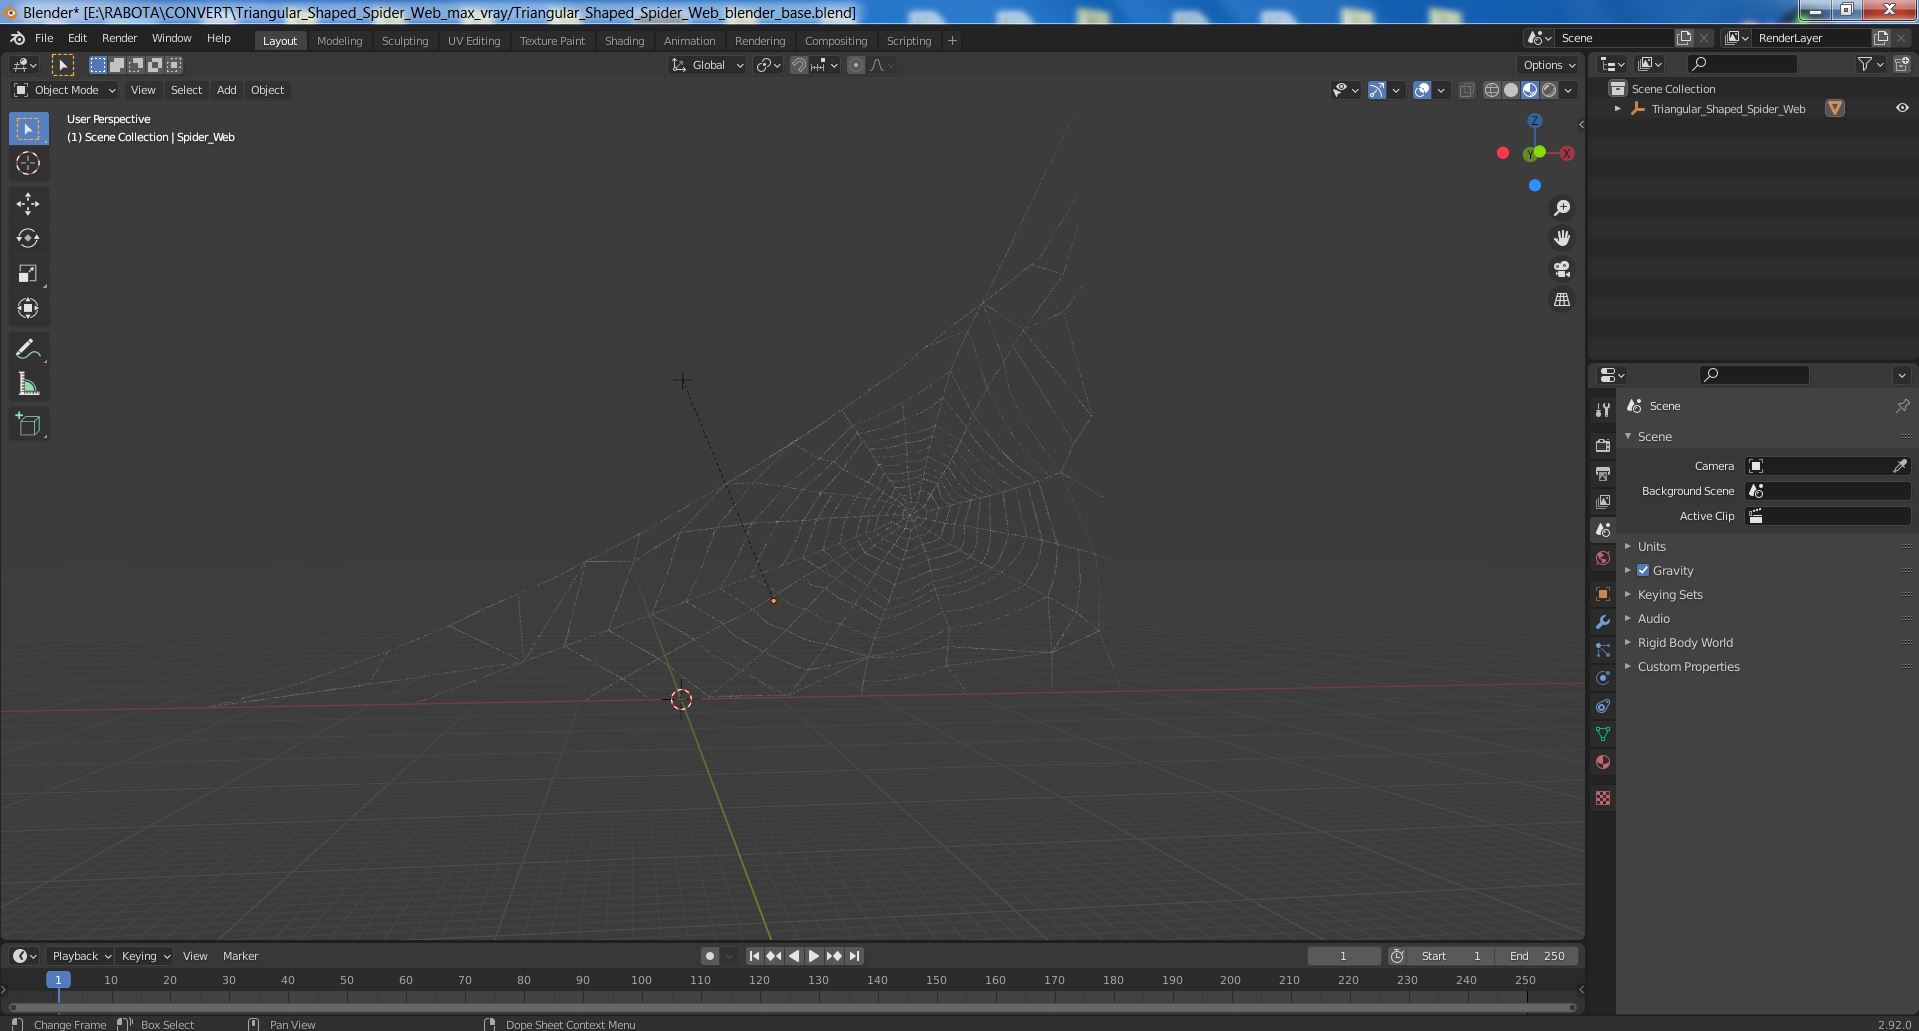Jump to the timeline start frame
The image size is (1919, 1031).
click(x=754, y=956)
